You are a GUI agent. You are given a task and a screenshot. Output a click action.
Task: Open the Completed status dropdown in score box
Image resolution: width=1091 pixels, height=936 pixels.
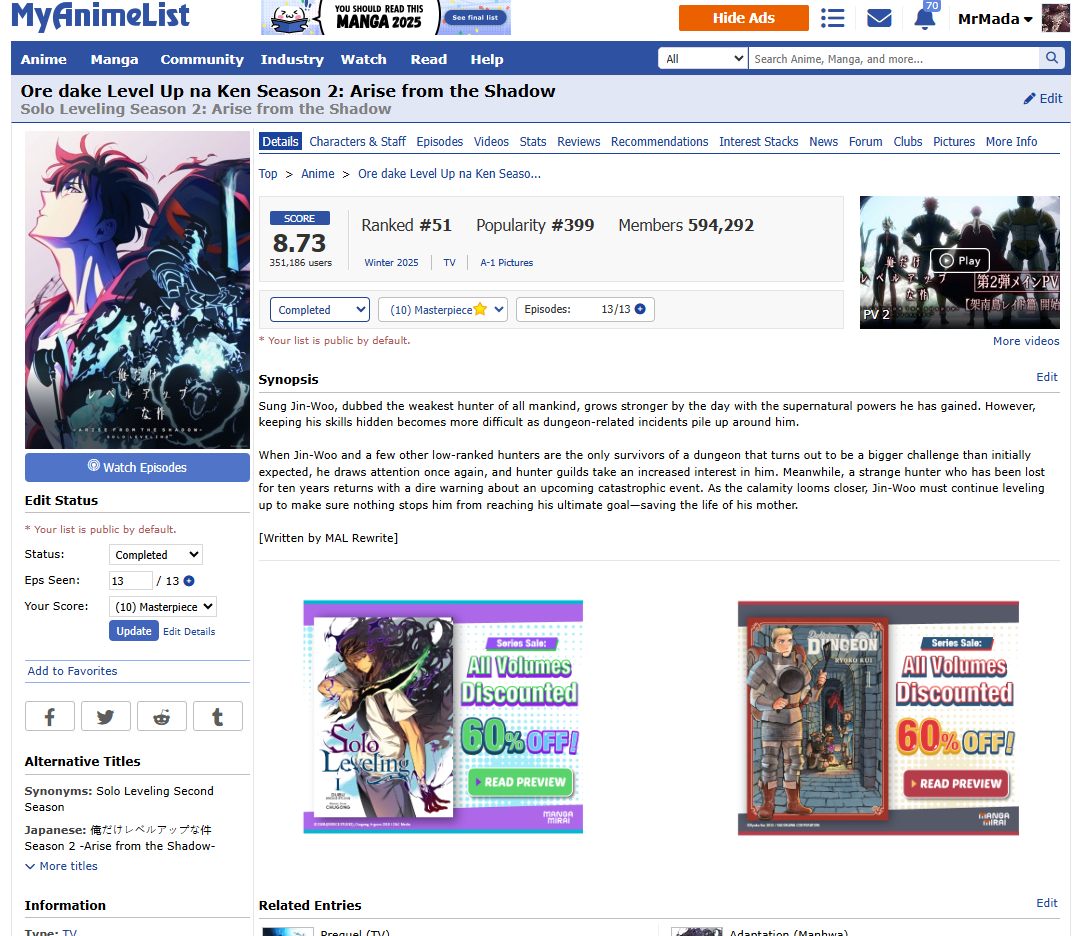320,310
